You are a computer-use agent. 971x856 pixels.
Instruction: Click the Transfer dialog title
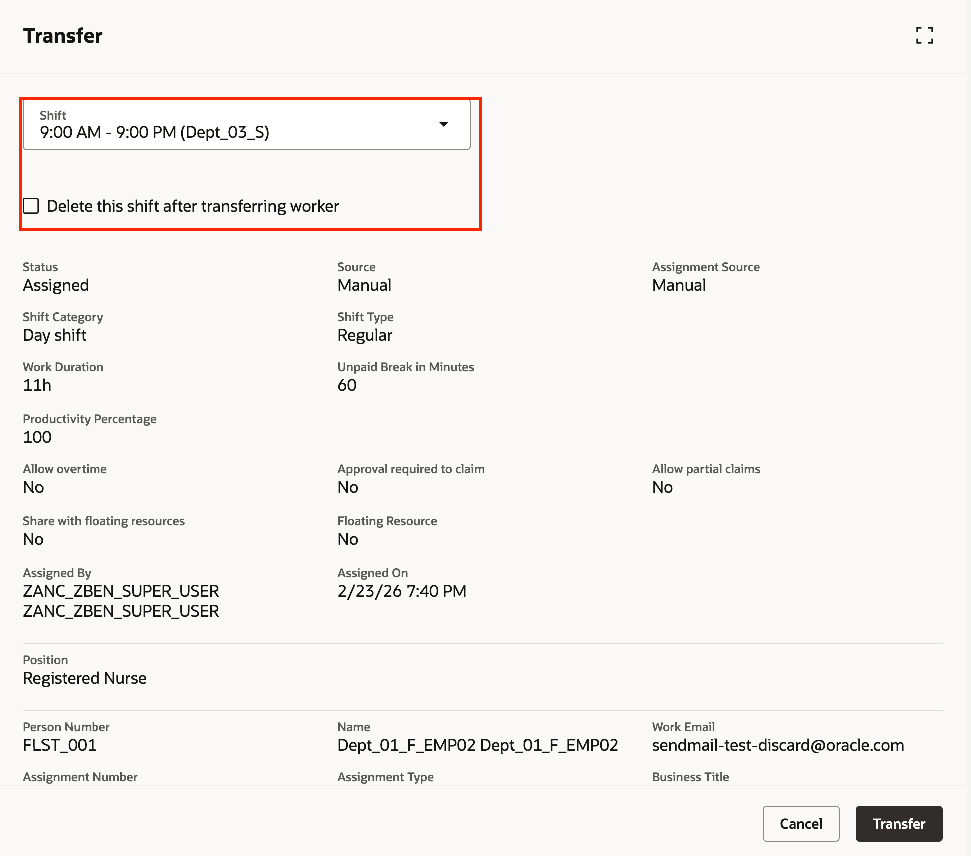pos(62,35)
